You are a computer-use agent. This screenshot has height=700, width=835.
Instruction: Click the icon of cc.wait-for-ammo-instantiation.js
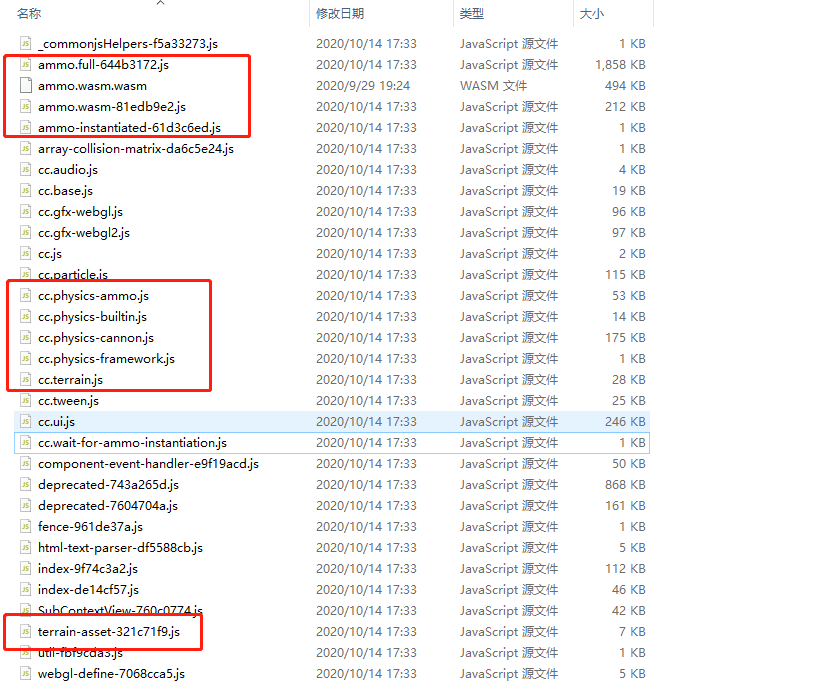click(26, 443)
